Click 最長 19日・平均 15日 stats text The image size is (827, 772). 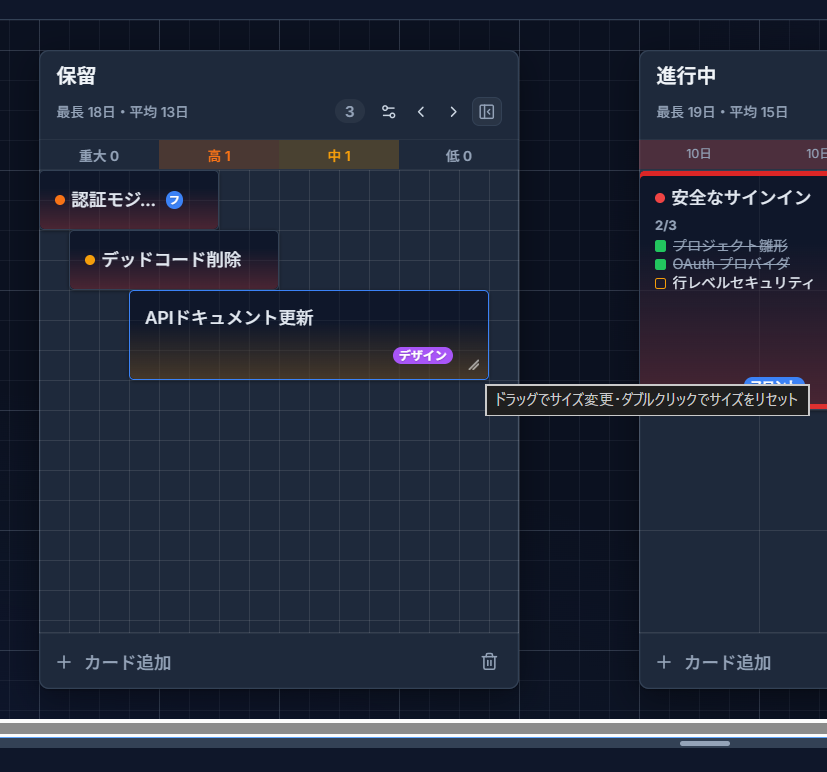(722, 112)
